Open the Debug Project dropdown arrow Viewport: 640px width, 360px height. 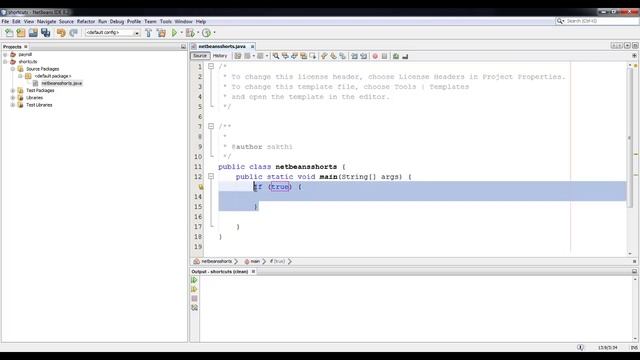198,33
